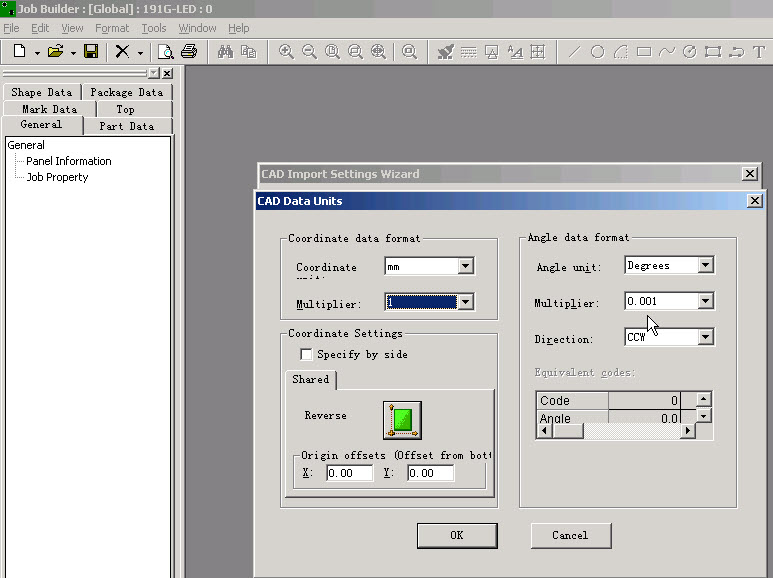Select the Circle drawing tool
773x578 pixels.
click(x=597, y=51)
